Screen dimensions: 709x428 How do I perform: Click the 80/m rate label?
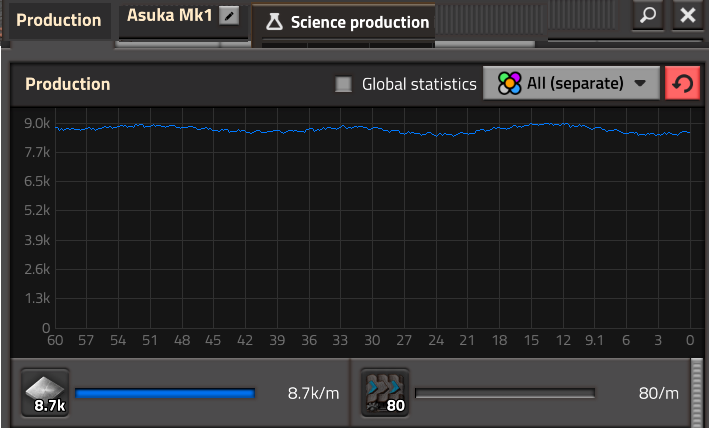[658, 393]
